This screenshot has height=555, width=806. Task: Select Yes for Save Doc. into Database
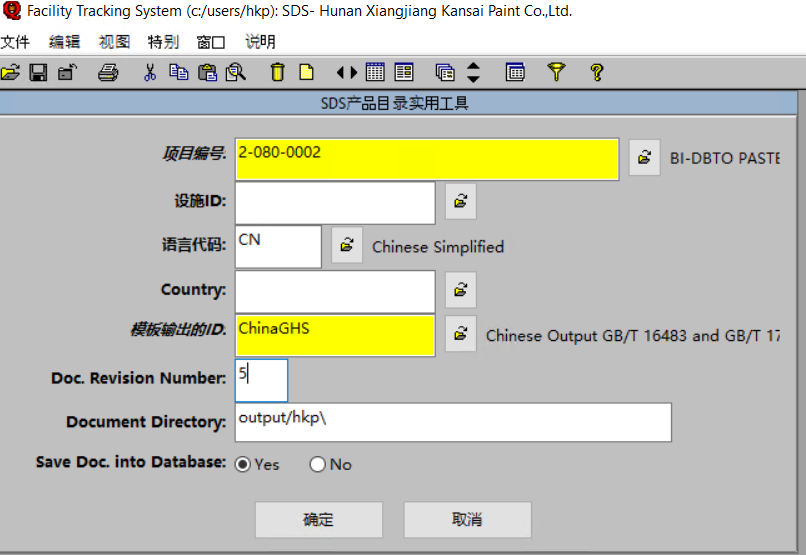(243, 465)
